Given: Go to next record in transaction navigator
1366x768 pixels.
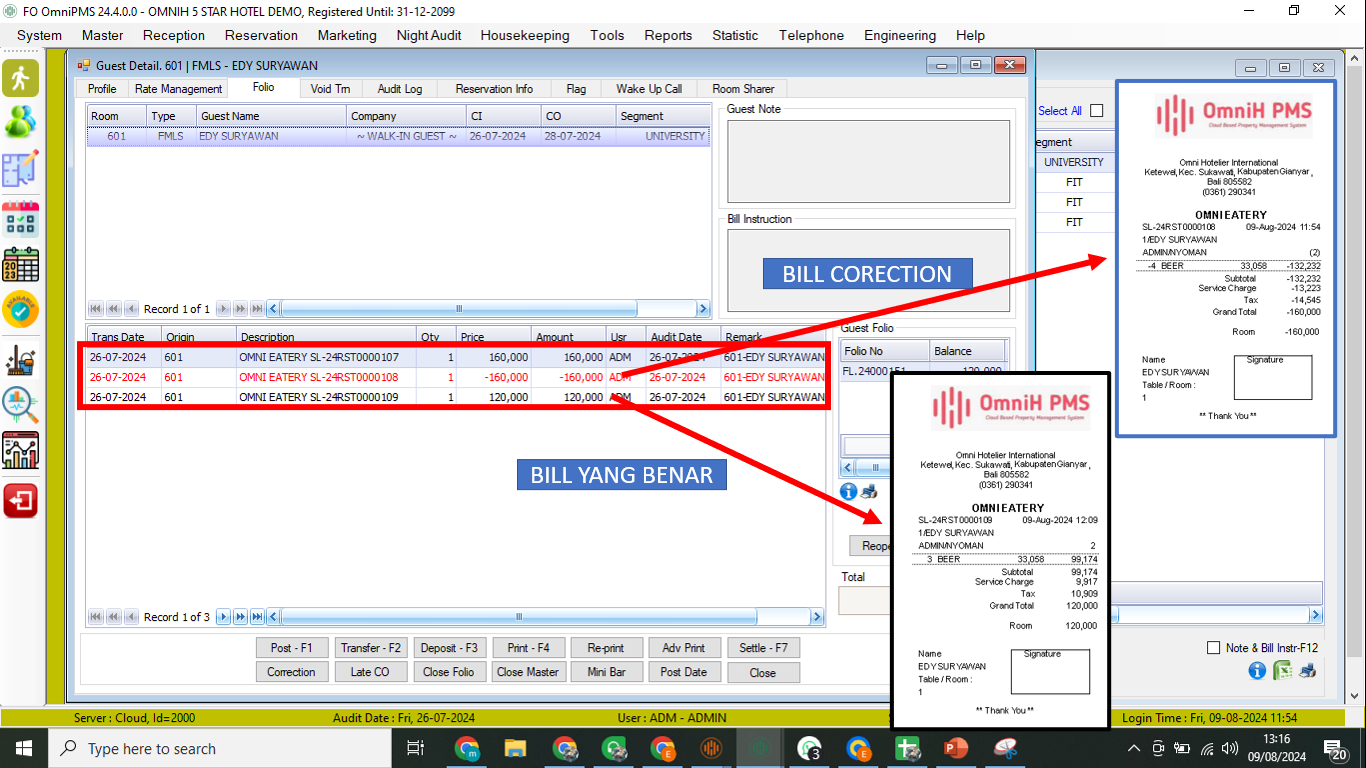Looking at the screenshot, I should click(x=224, y=617).
